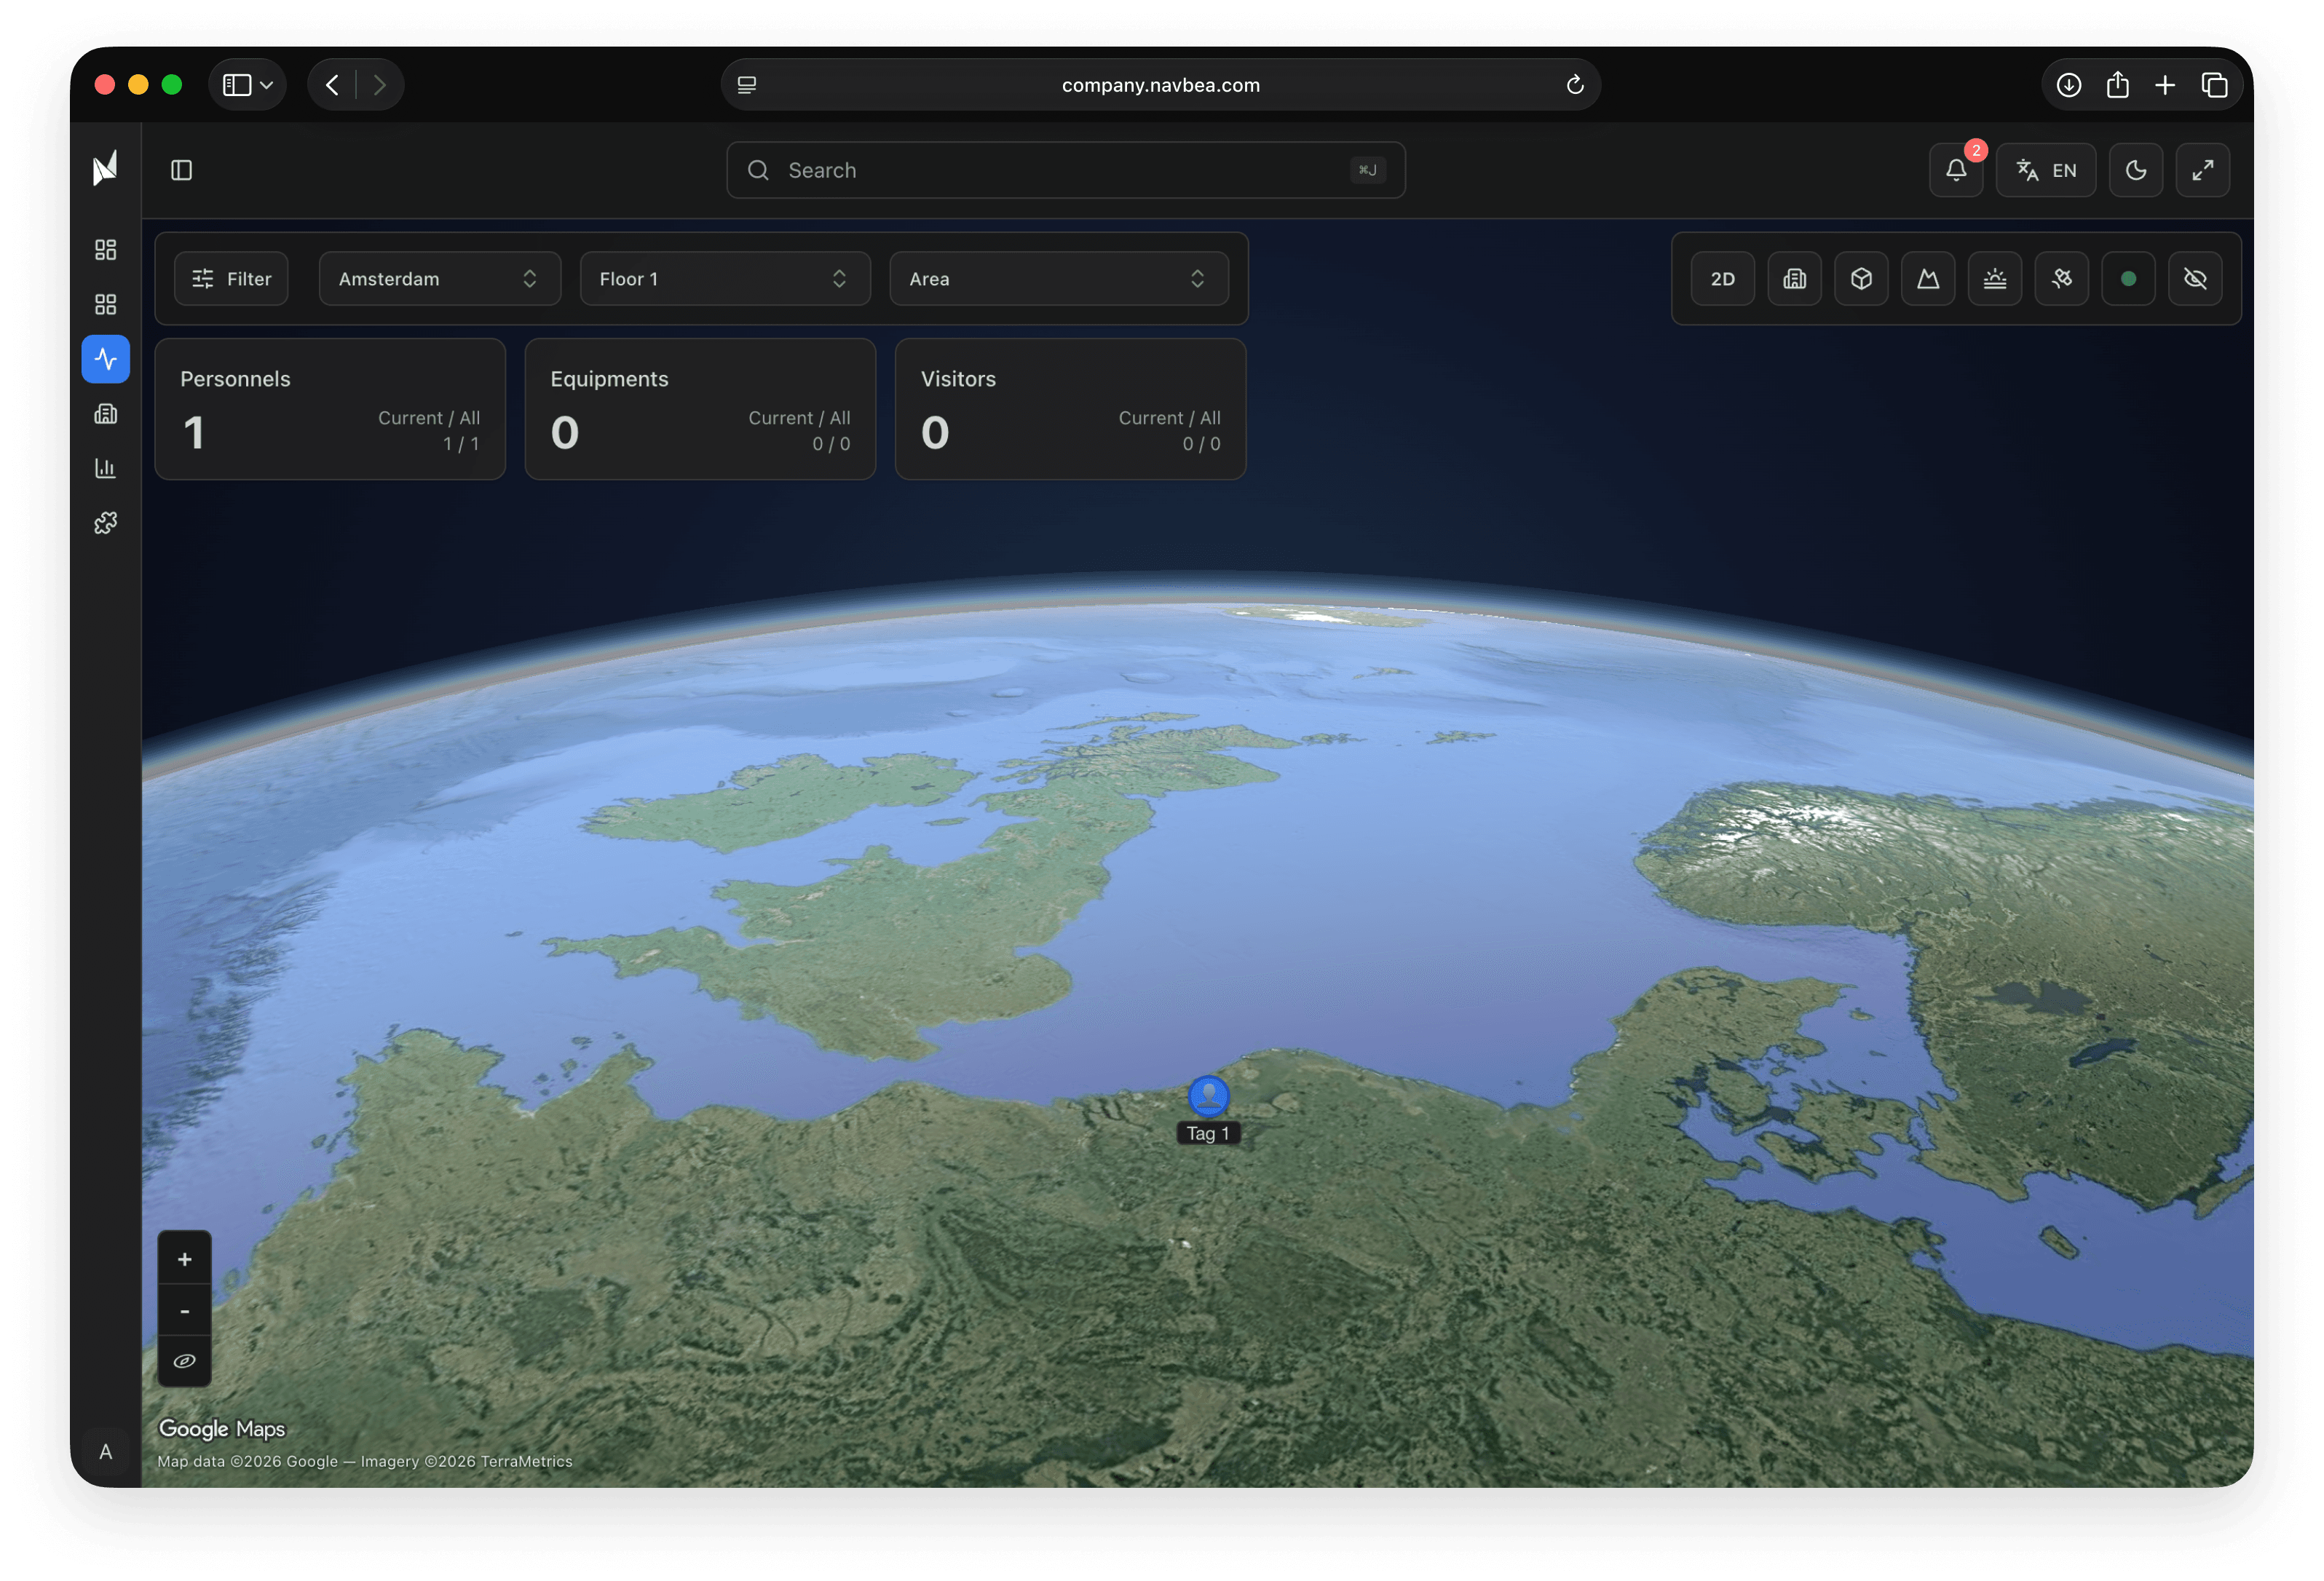This screenshot has height=1581, width=2324.
Task: Click the Personnels stats card
Action: point(330,409)
